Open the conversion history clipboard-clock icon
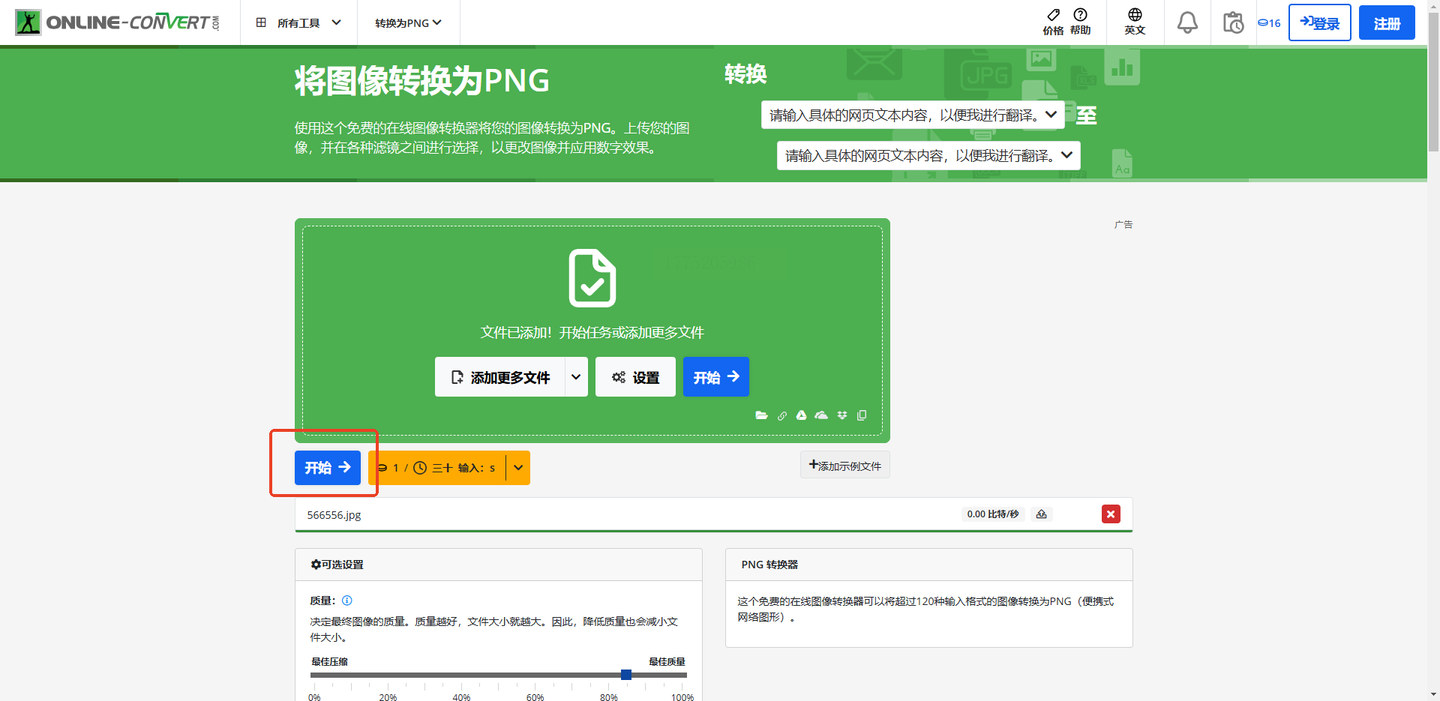The height and width of the screenshot is (701, 1440). coord(1233,22)
